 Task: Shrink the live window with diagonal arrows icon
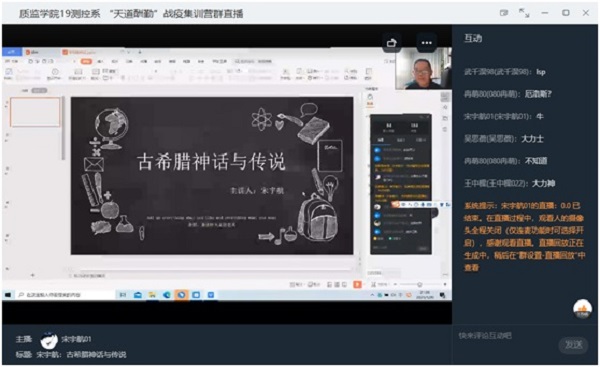click(524, 13)
